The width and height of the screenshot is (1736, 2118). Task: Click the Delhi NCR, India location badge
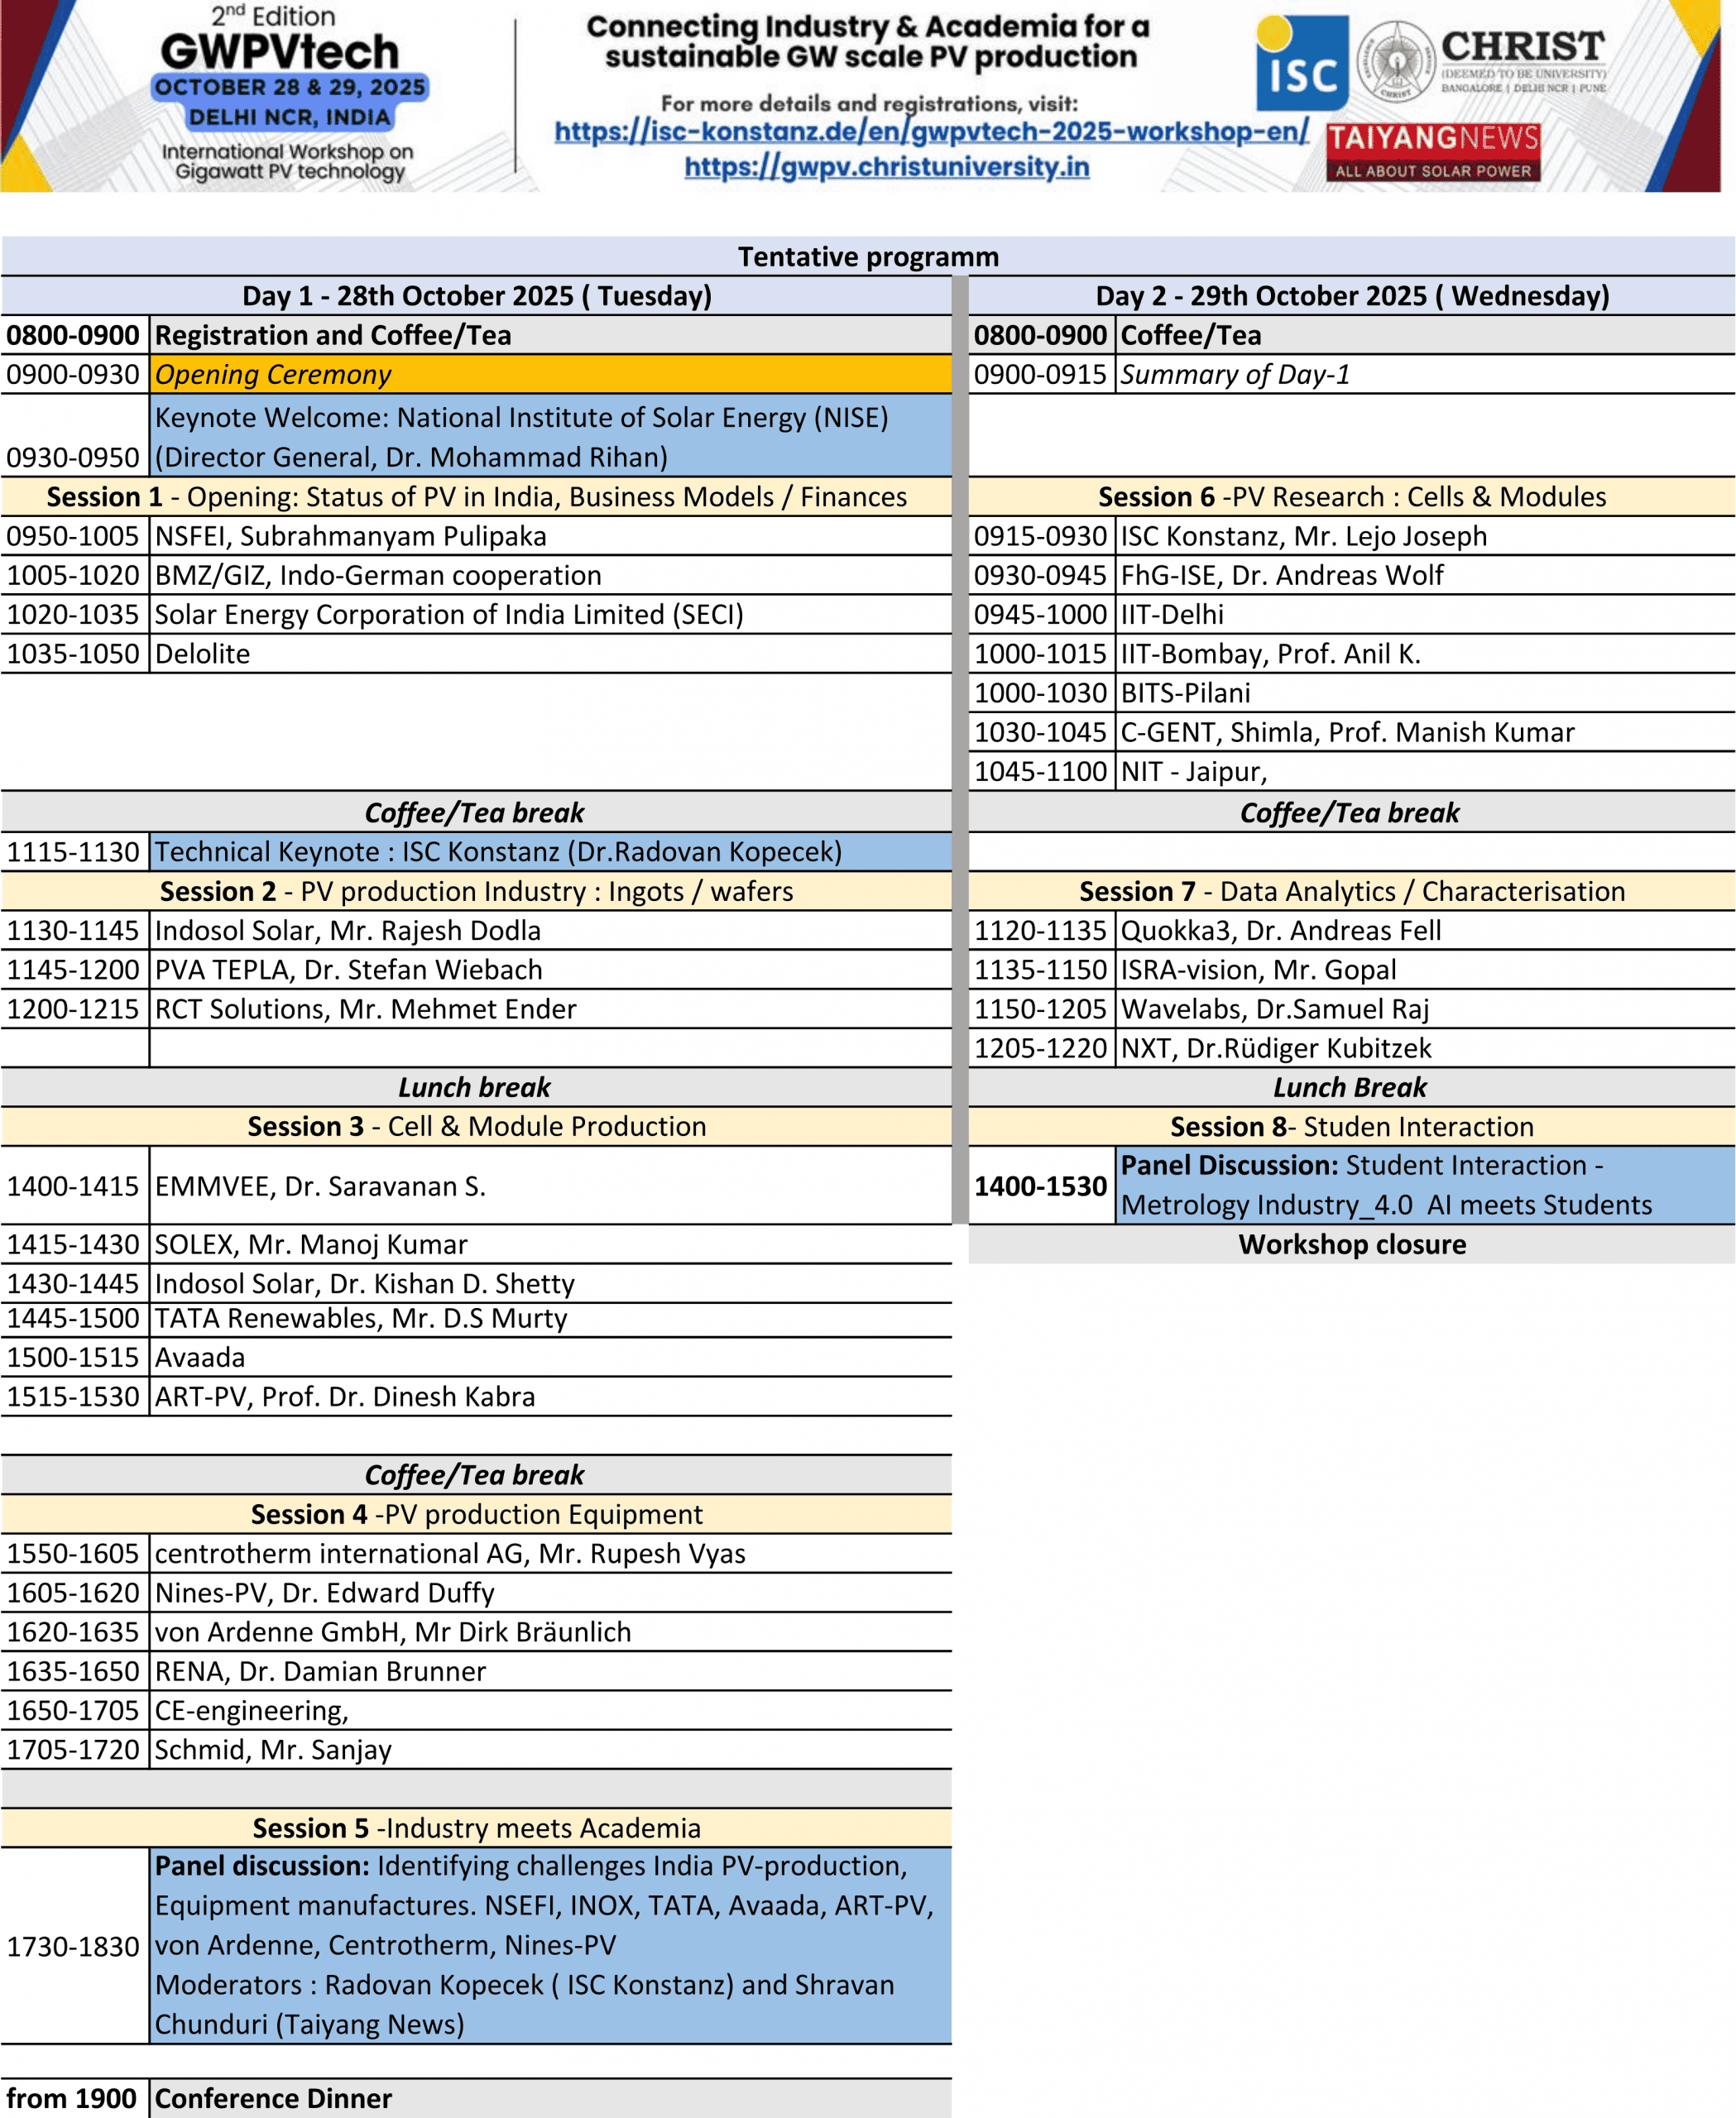[x=290, y=117]
